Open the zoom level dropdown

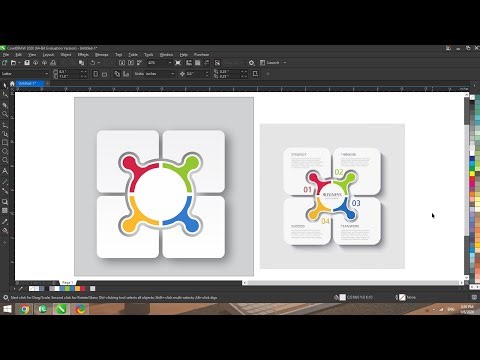click(170, 63)
